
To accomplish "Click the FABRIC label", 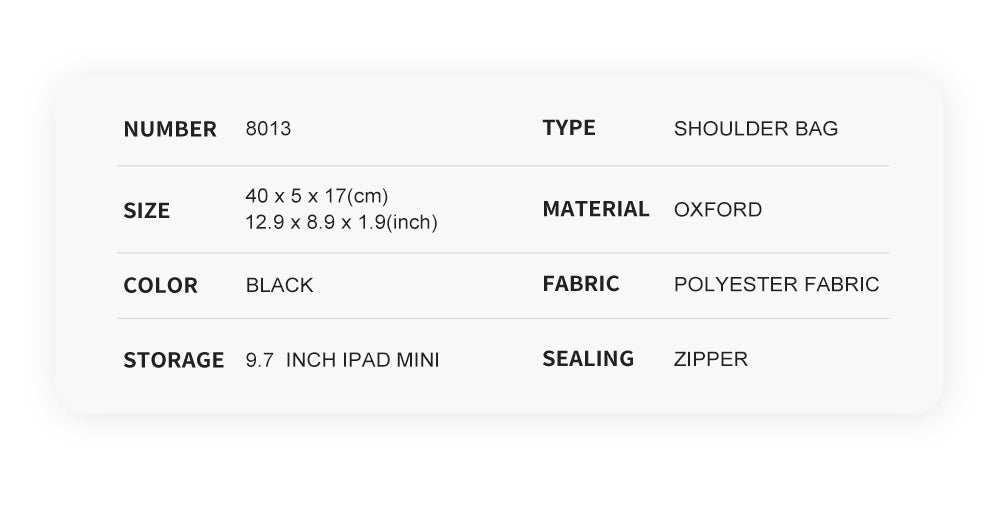I will coord(581,283).
